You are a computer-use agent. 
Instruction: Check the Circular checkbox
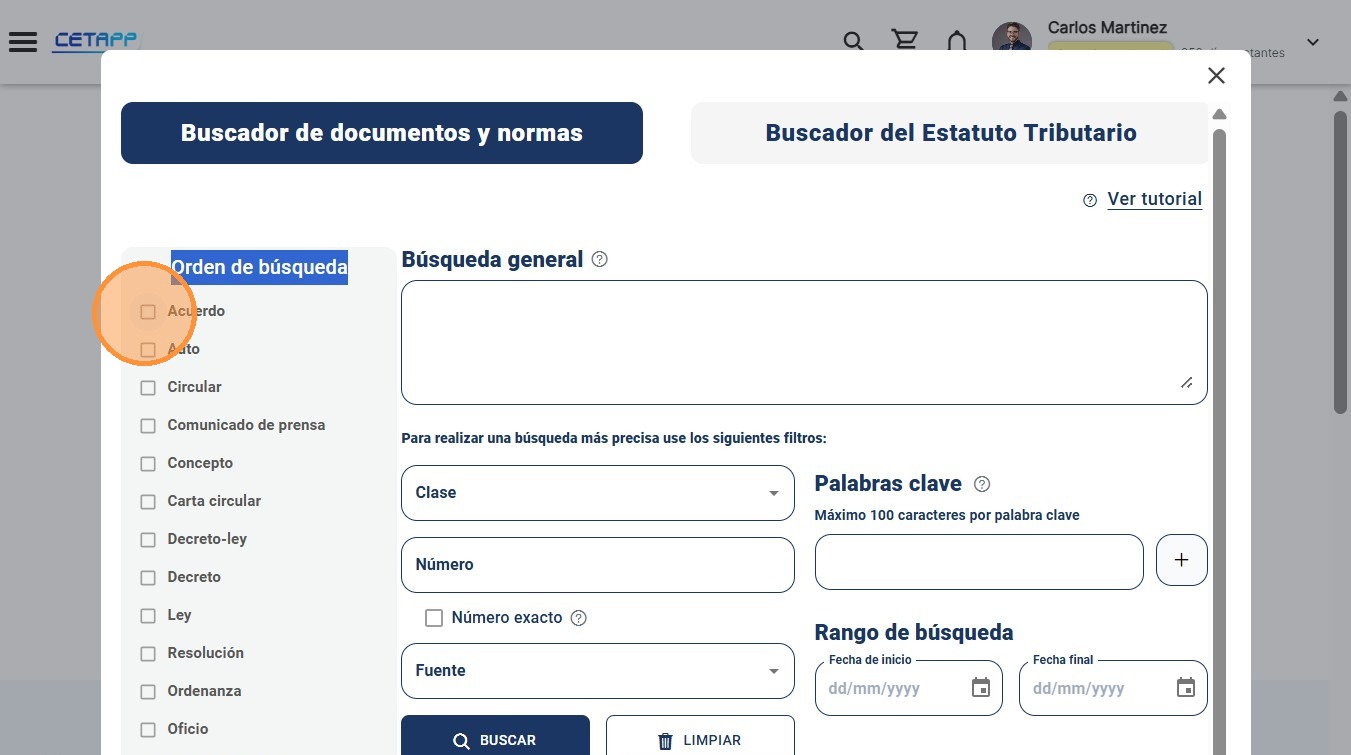point(148,388)
